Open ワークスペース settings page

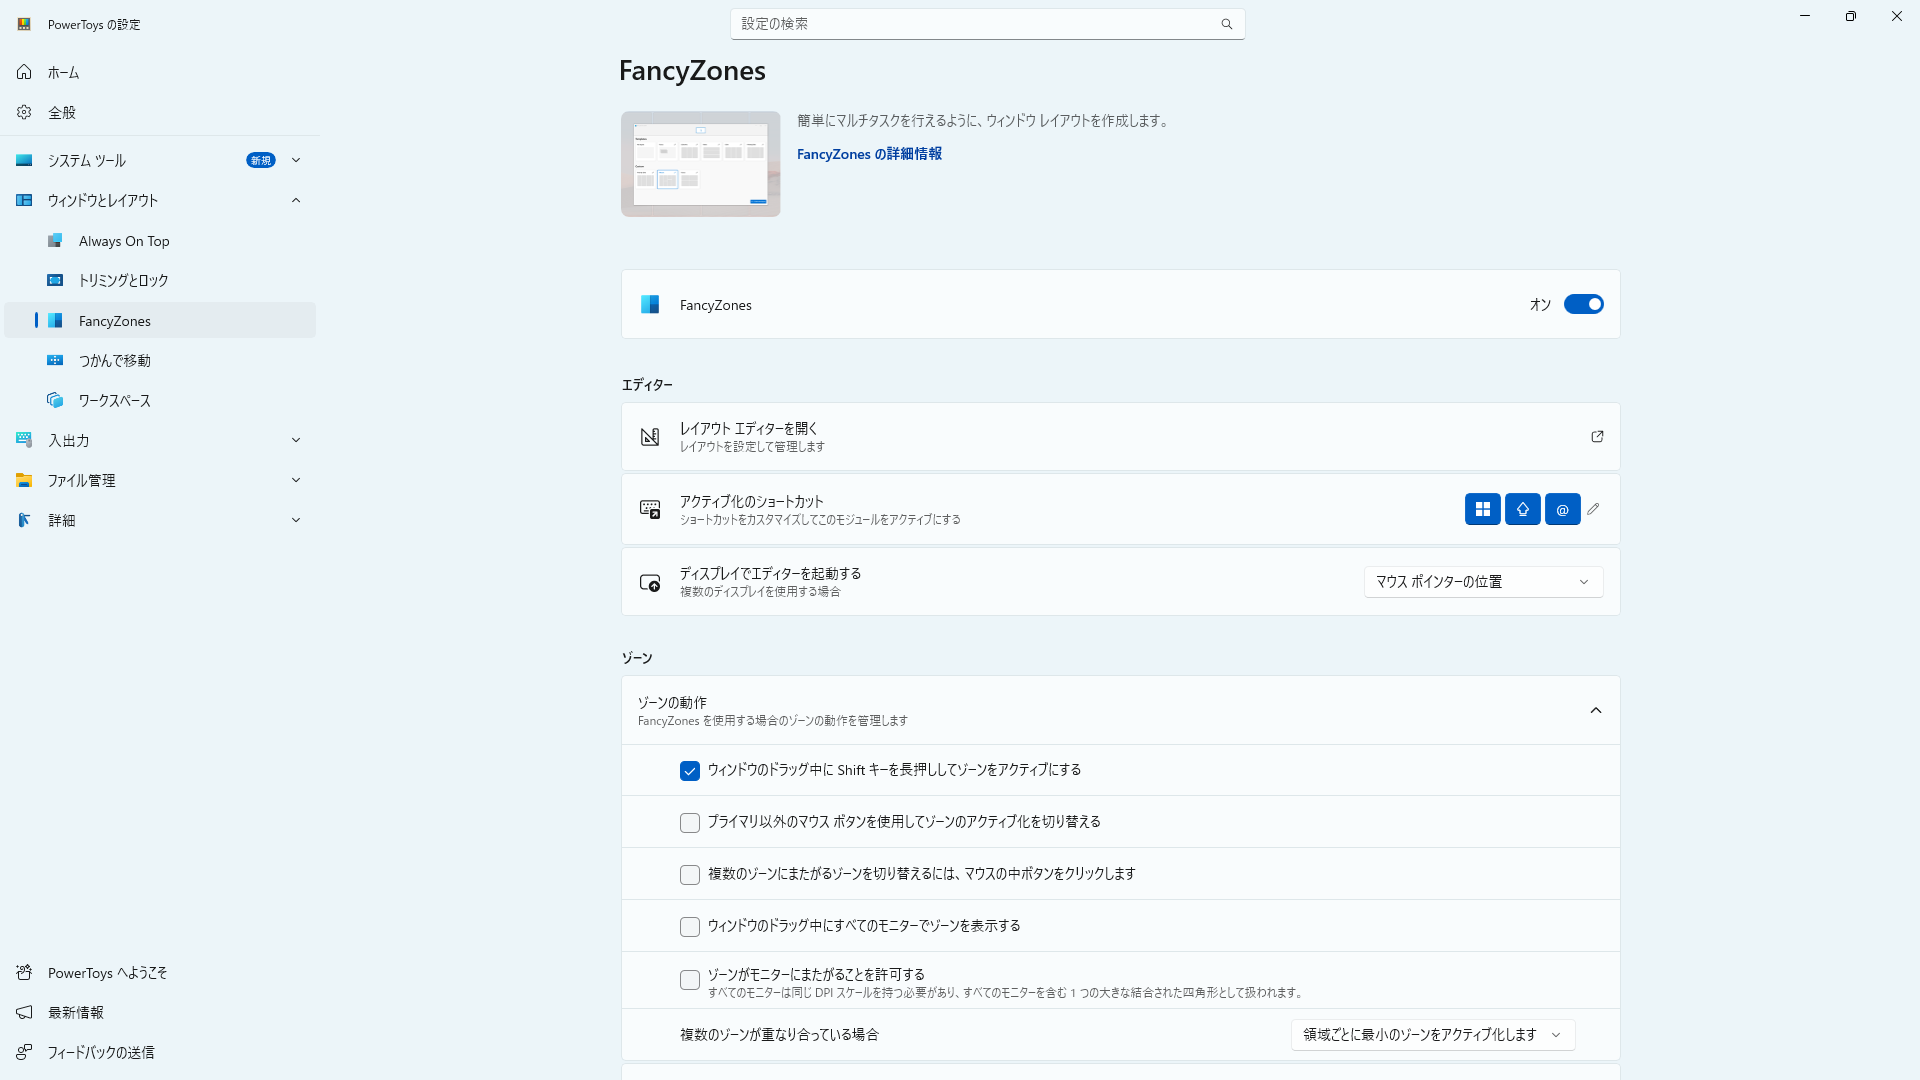[160, 401]
